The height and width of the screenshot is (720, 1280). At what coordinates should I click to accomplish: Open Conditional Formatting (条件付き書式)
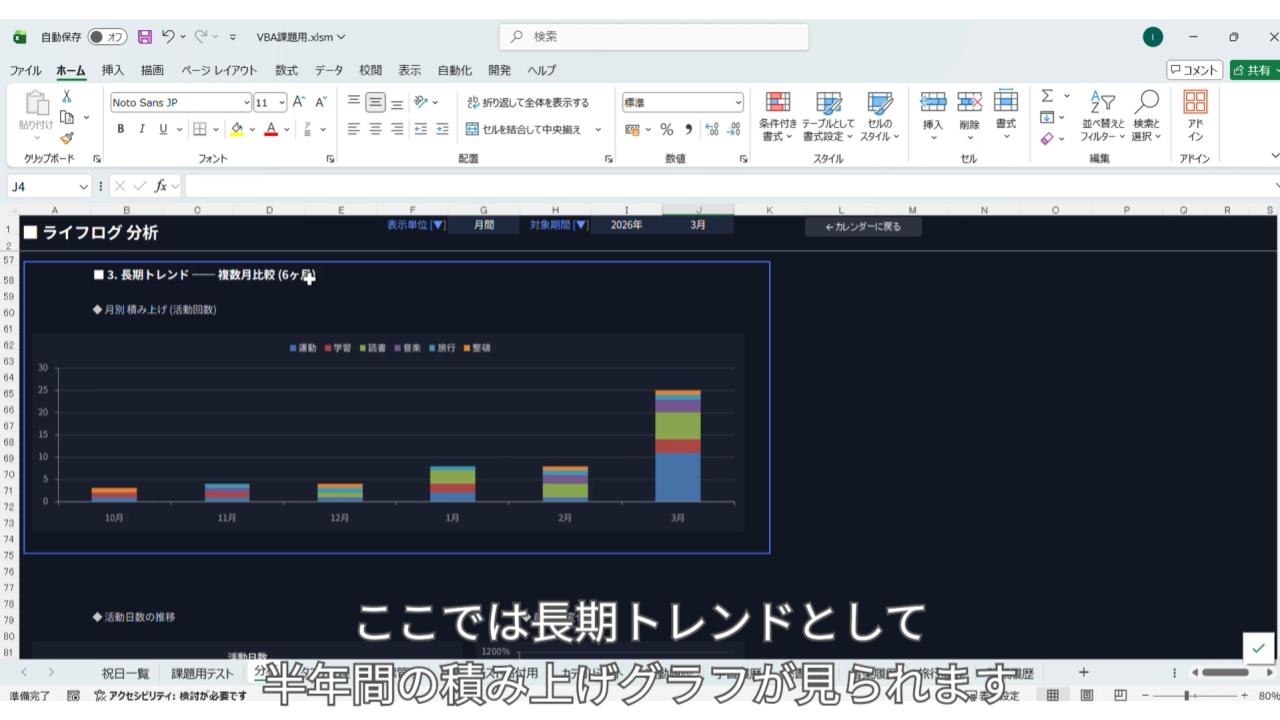point(777,116)
